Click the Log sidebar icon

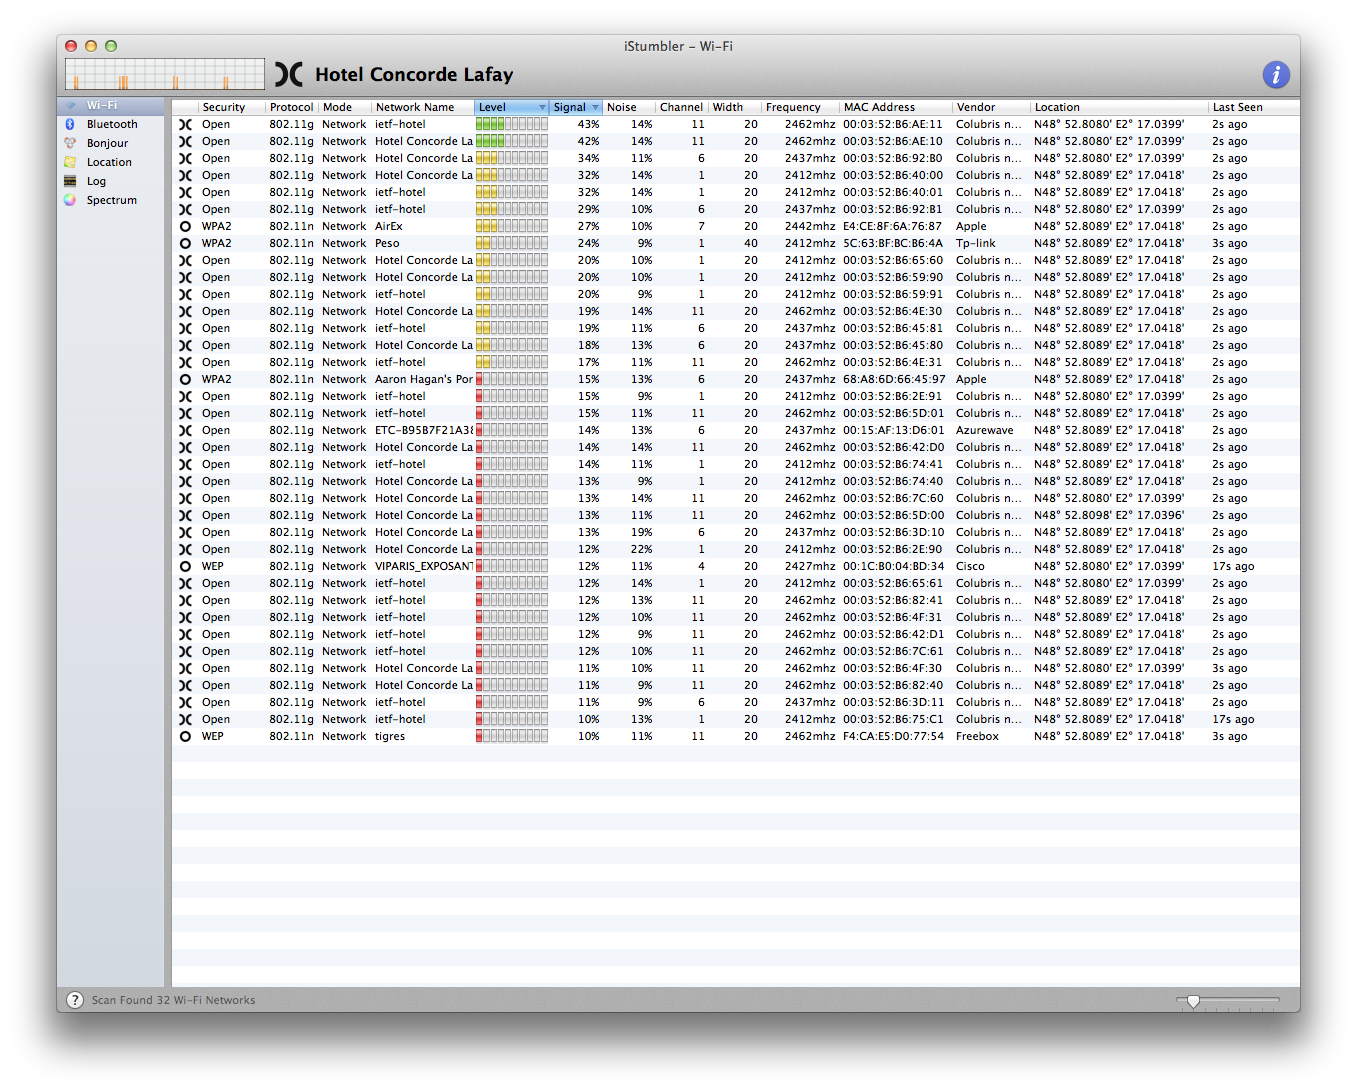point(70,181)
